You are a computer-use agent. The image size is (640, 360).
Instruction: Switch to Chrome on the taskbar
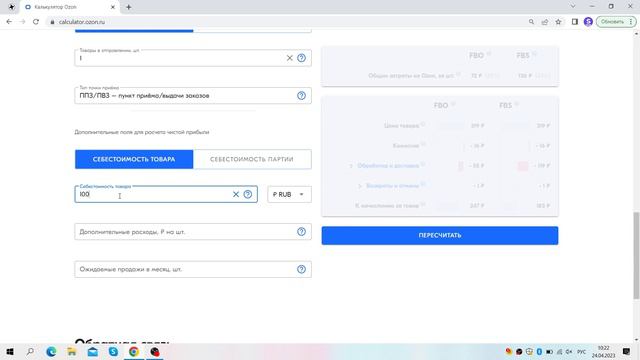point(134,351)
